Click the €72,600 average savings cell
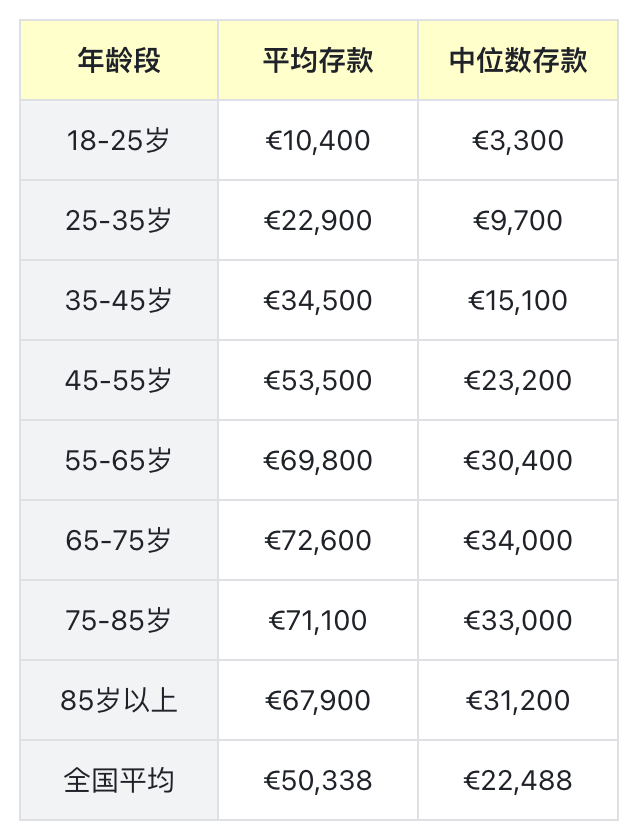The image size is (638, 840). coord(318,541)
